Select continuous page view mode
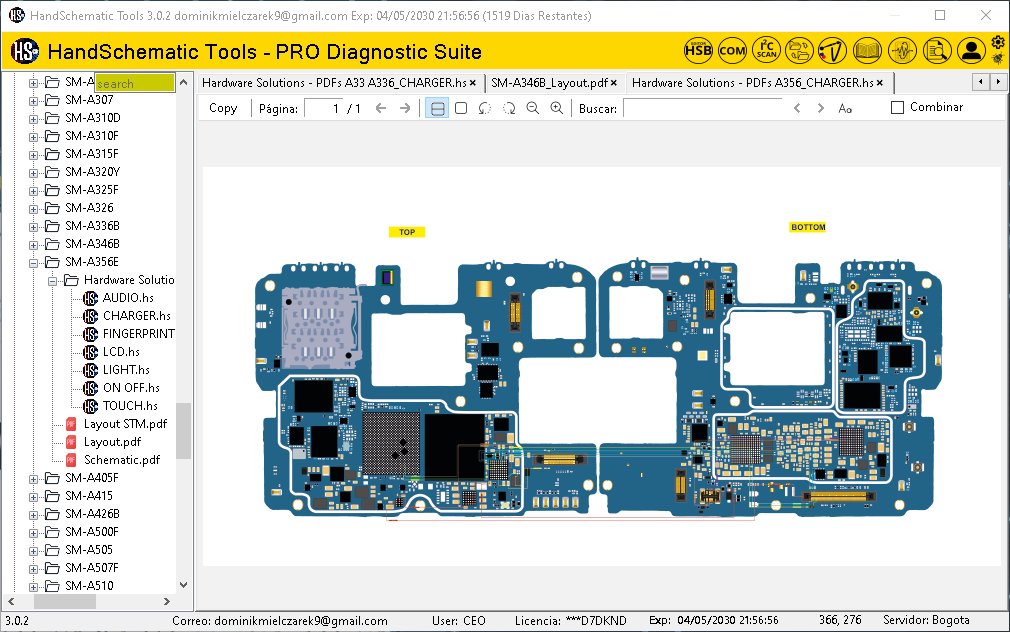 click(437, 108)
